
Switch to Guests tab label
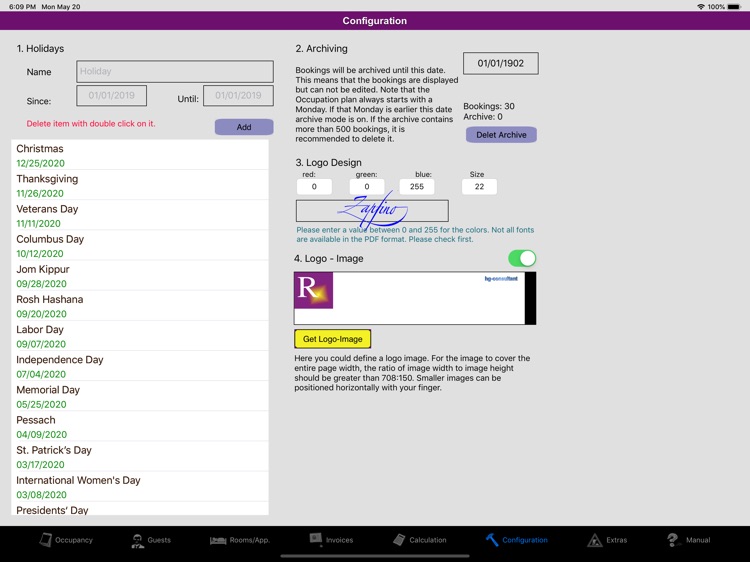(159, 540)
